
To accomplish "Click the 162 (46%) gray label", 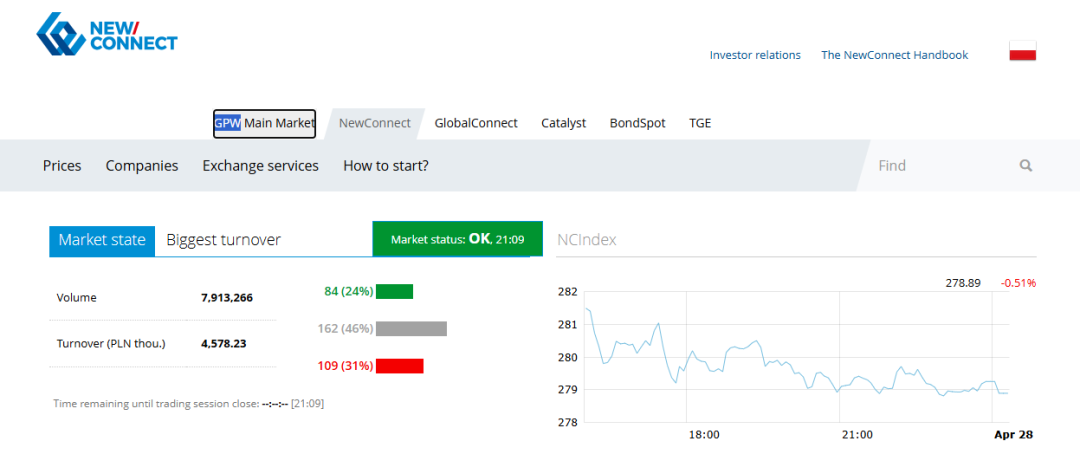I will click(x=346, y=329).
